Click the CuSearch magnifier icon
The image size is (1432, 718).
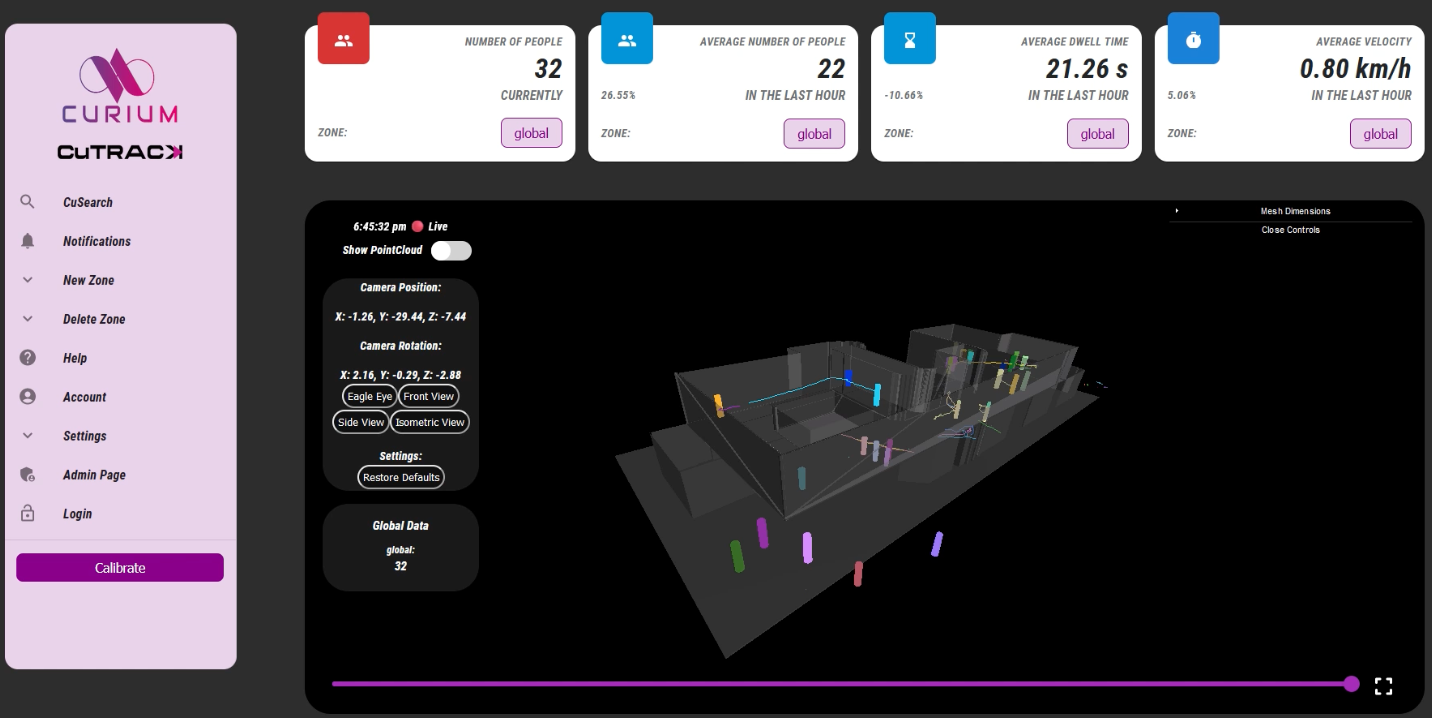tap(28, 202)
